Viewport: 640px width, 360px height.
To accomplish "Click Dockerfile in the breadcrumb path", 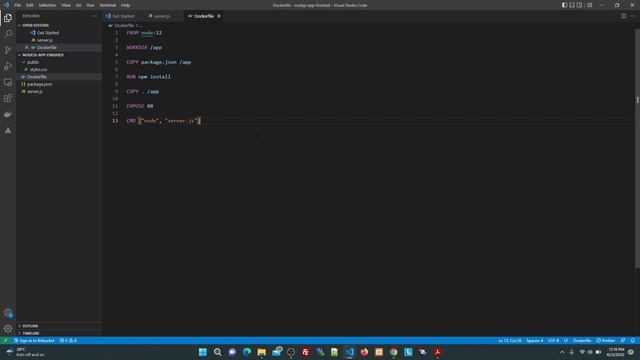I will coord(124,25).
